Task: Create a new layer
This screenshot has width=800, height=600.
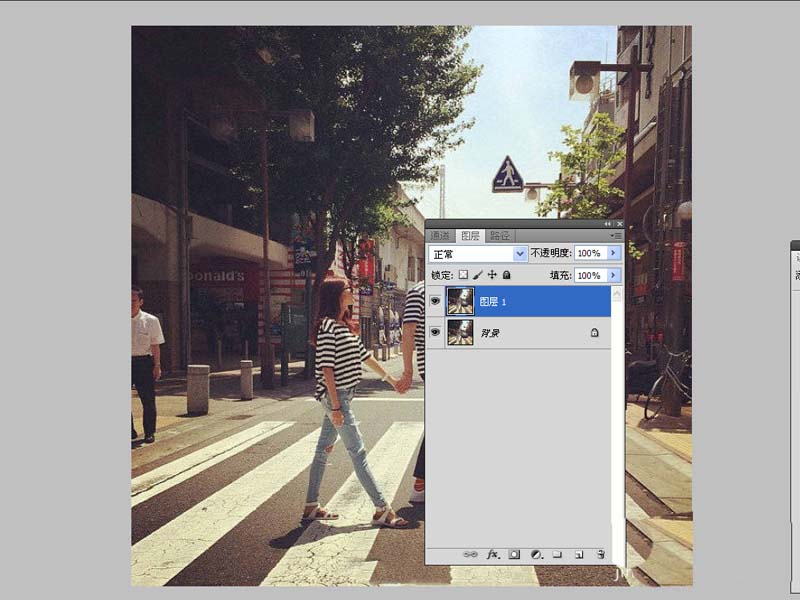Action: tap(579, 555)
